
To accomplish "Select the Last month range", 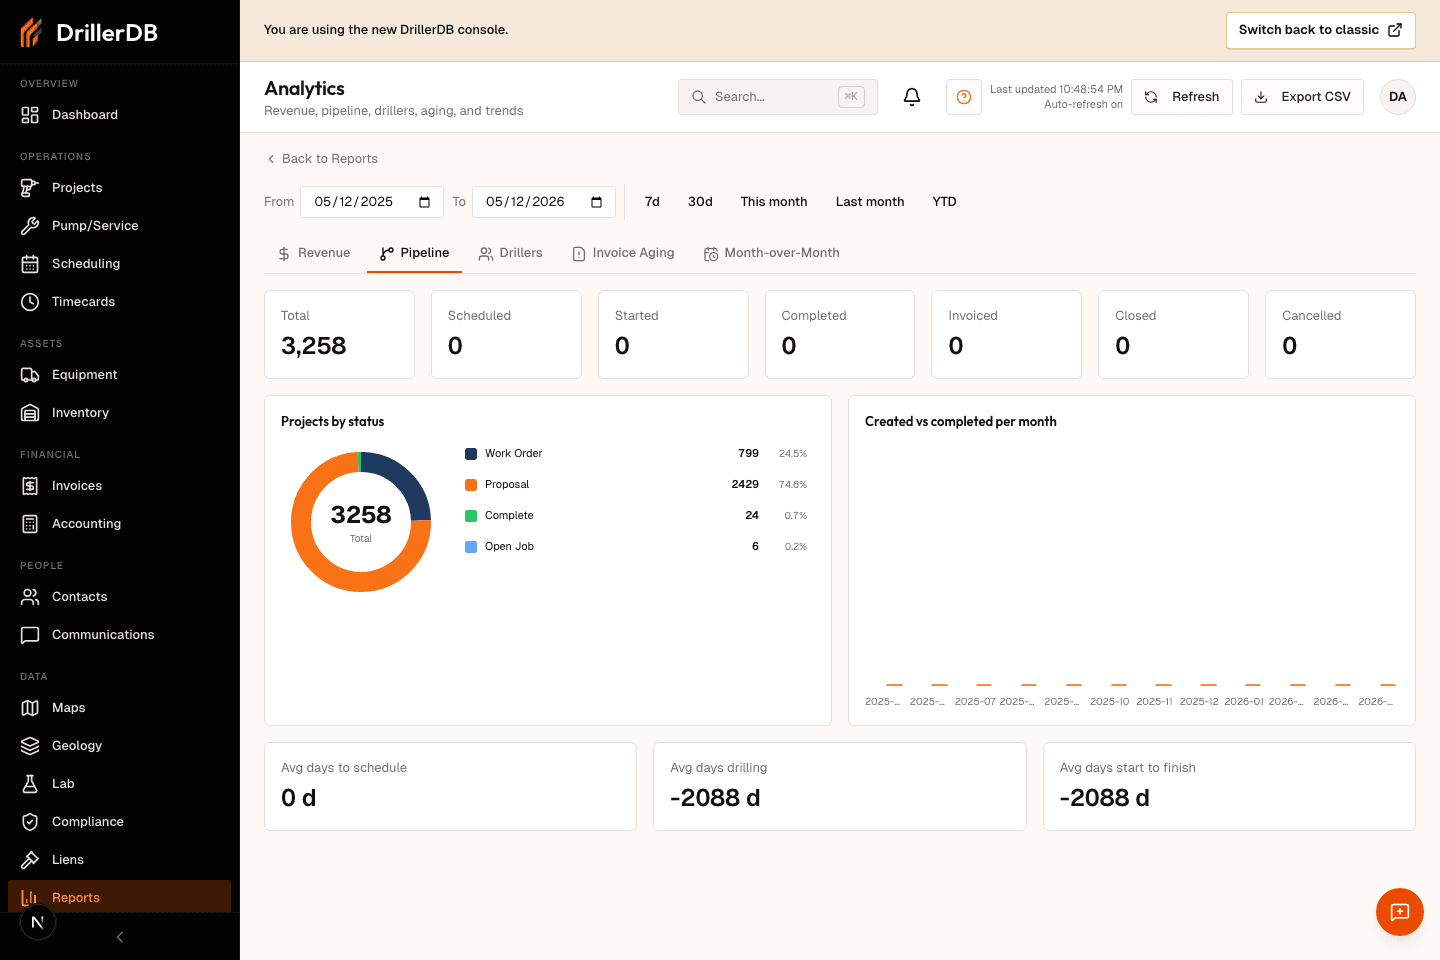I will [x=870, y=202].
